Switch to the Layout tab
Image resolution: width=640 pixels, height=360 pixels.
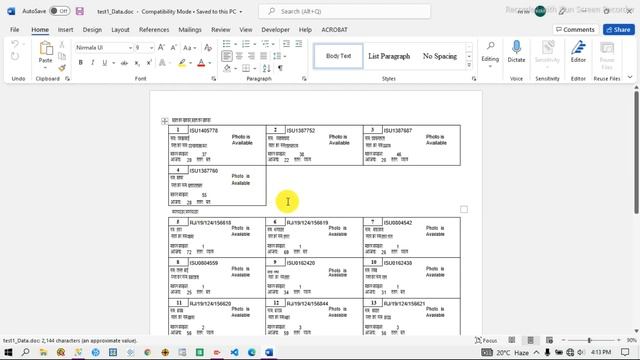pos(120,29)
